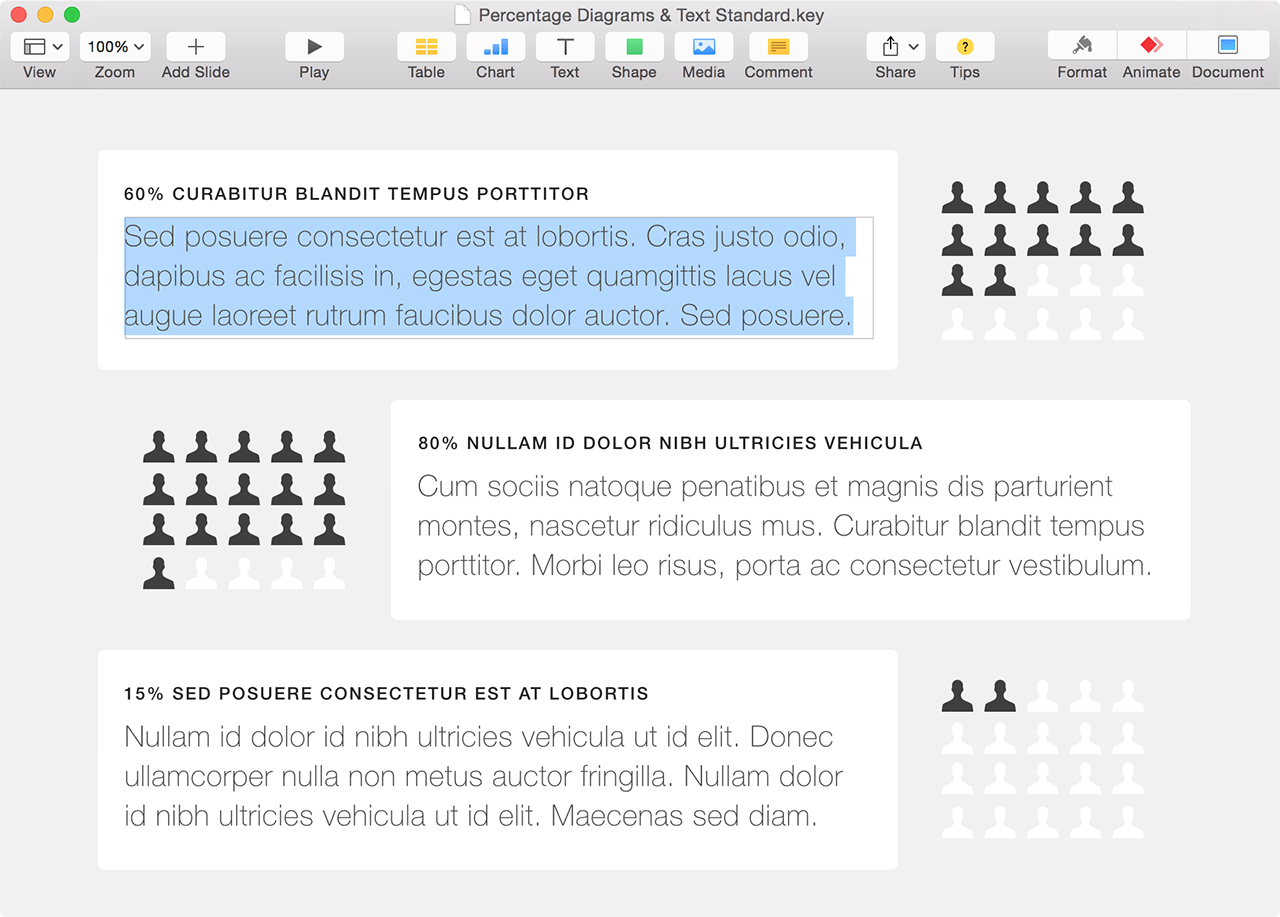1280x917 pixels.
Task: Click the window title Percentage Diagrams & Text Standard.key
Action: [651, 15]
